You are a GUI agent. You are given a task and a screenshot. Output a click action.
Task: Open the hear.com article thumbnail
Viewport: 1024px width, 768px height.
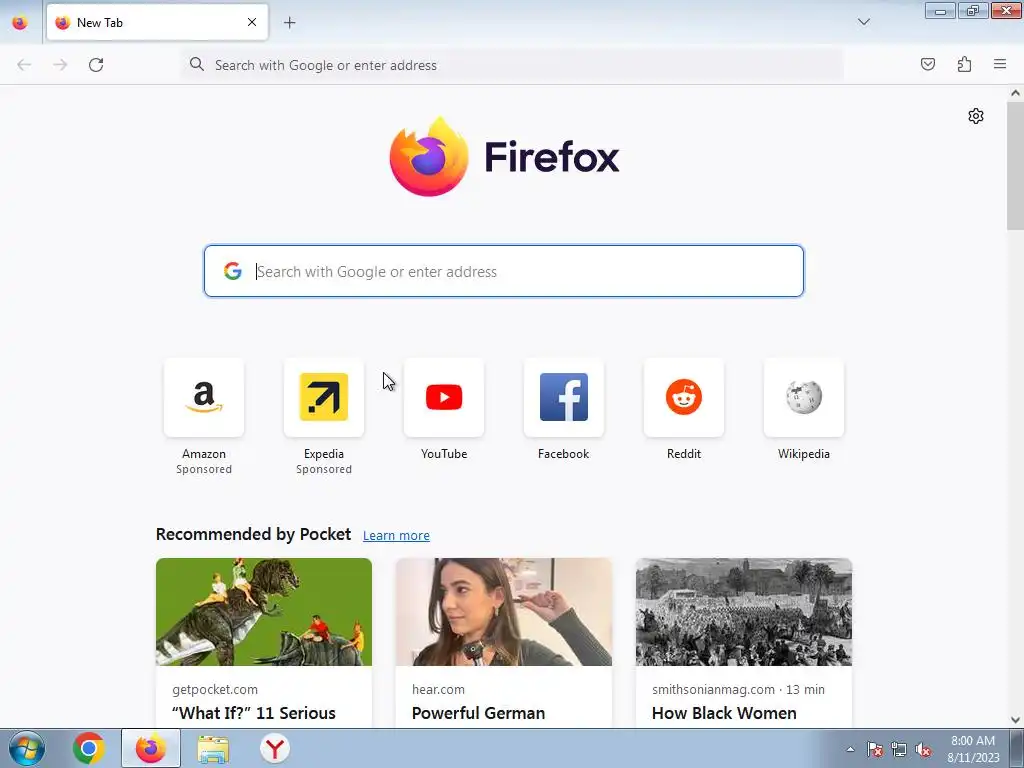pyautogui.click(x=504, y=612)
